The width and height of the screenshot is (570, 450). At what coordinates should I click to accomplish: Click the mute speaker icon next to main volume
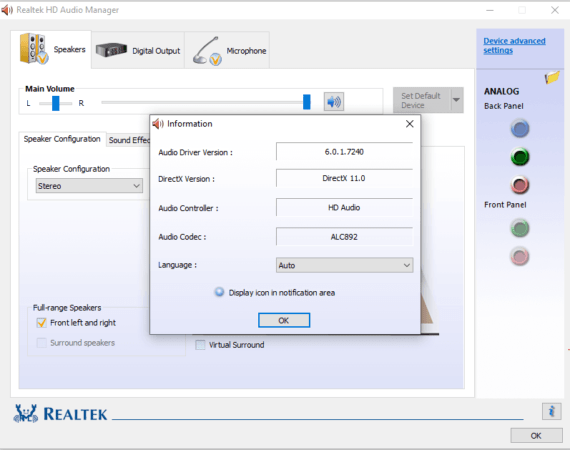coord(334,102)
